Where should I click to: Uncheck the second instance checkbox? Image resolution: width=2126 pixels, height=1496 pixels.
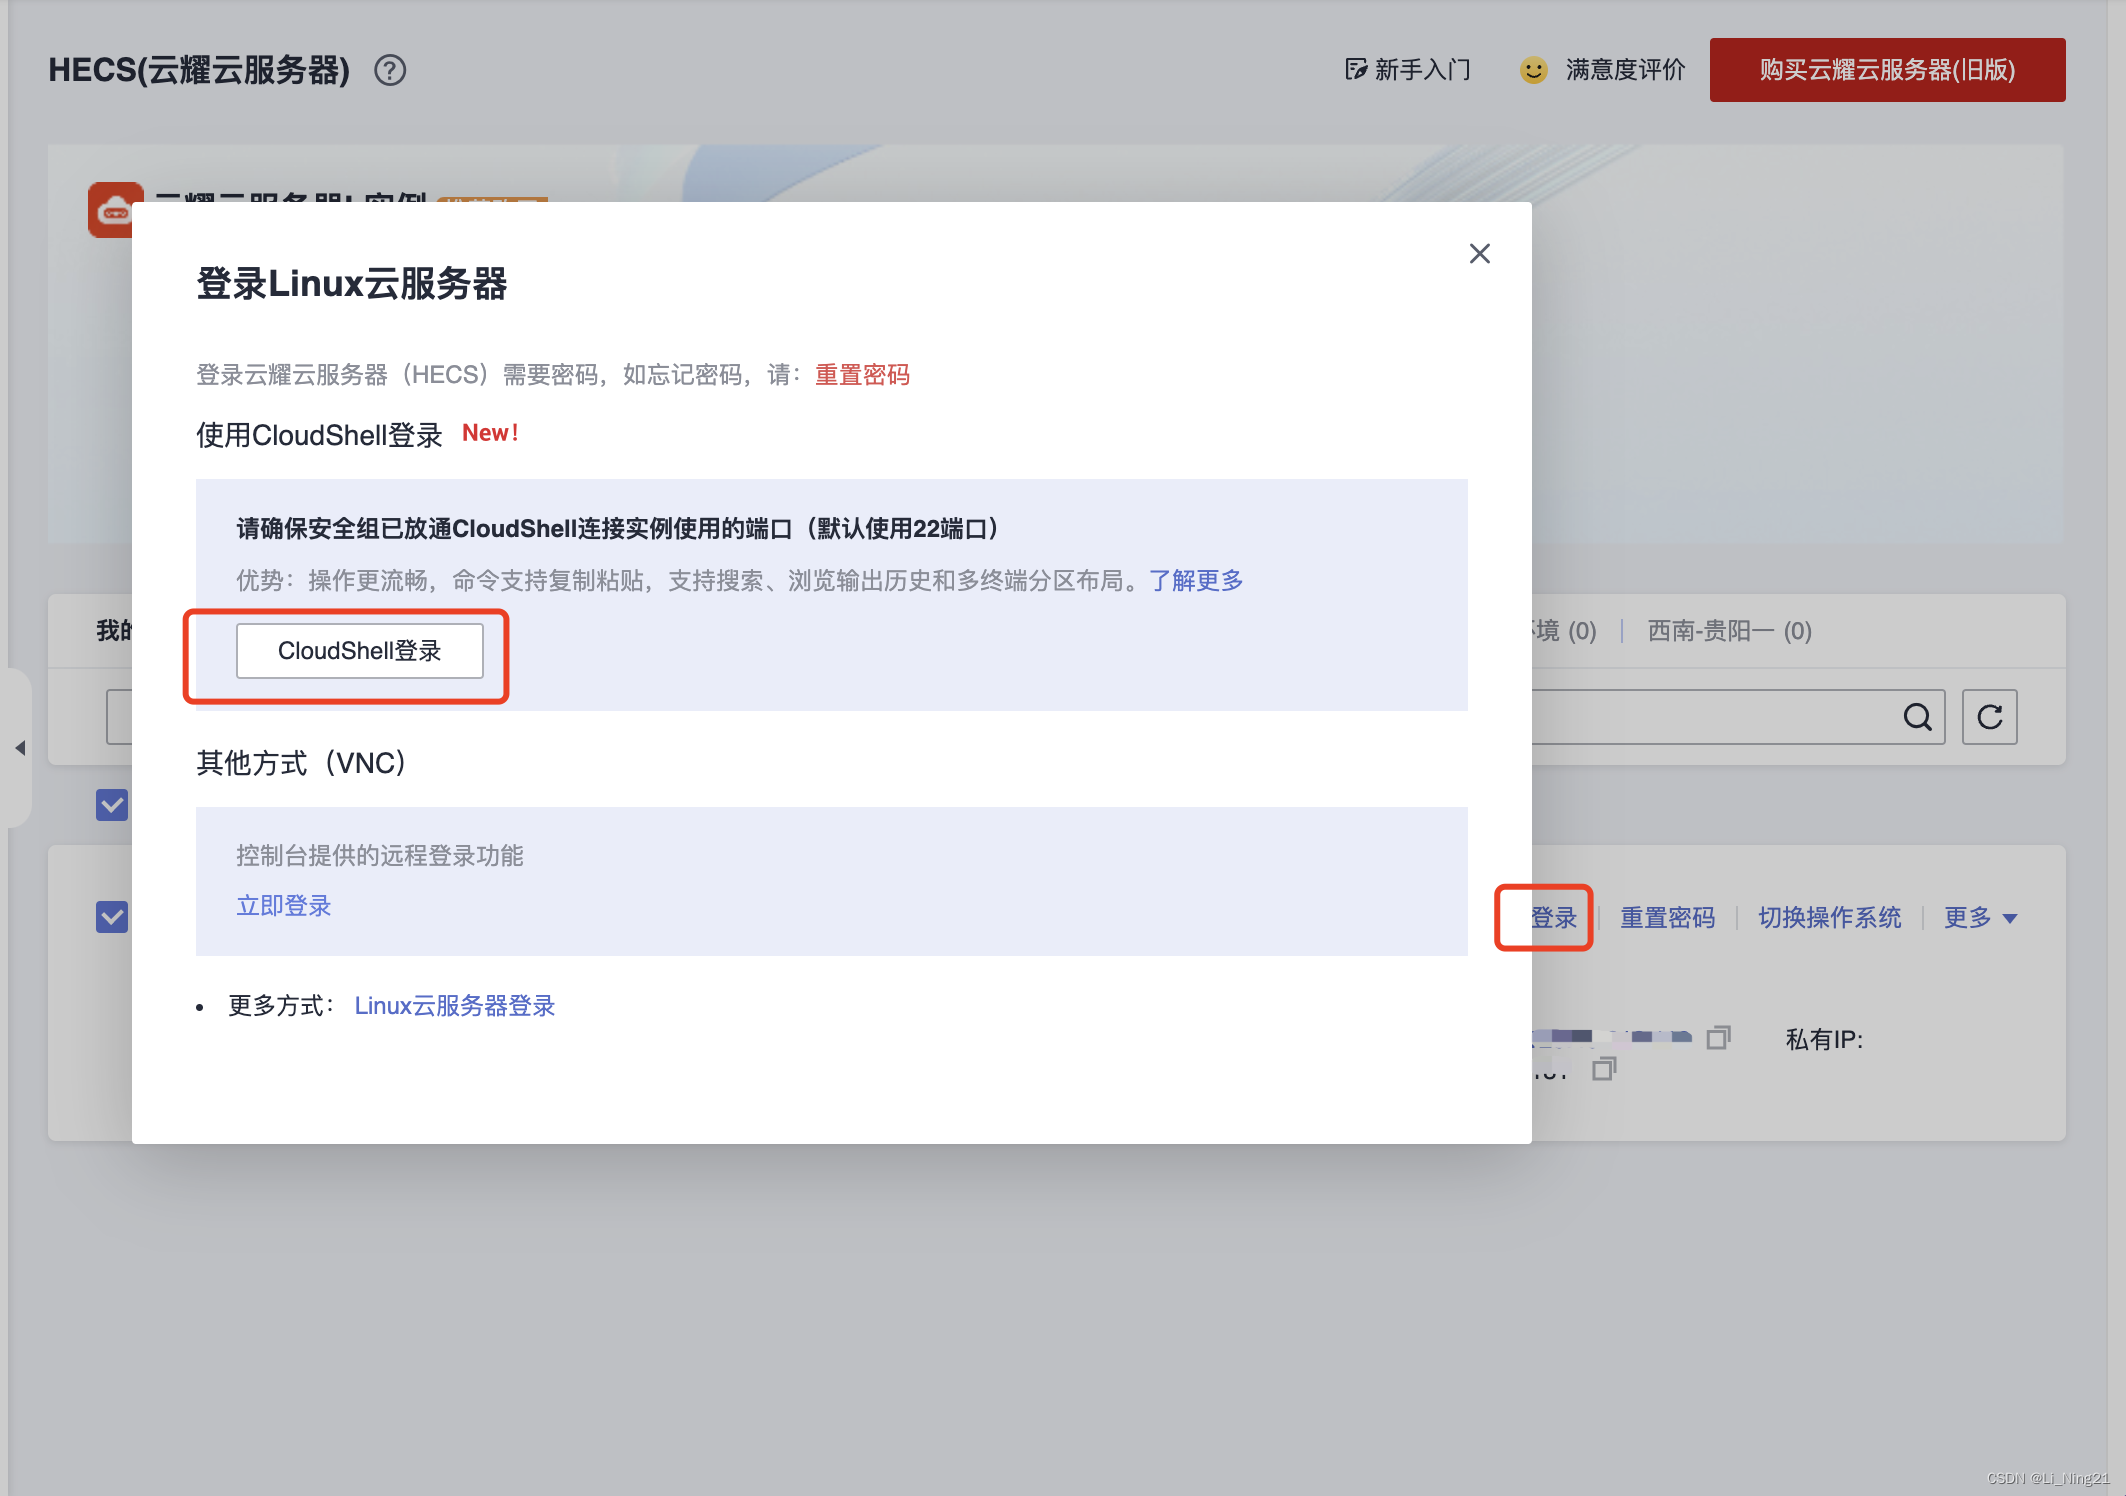(111, 917)
